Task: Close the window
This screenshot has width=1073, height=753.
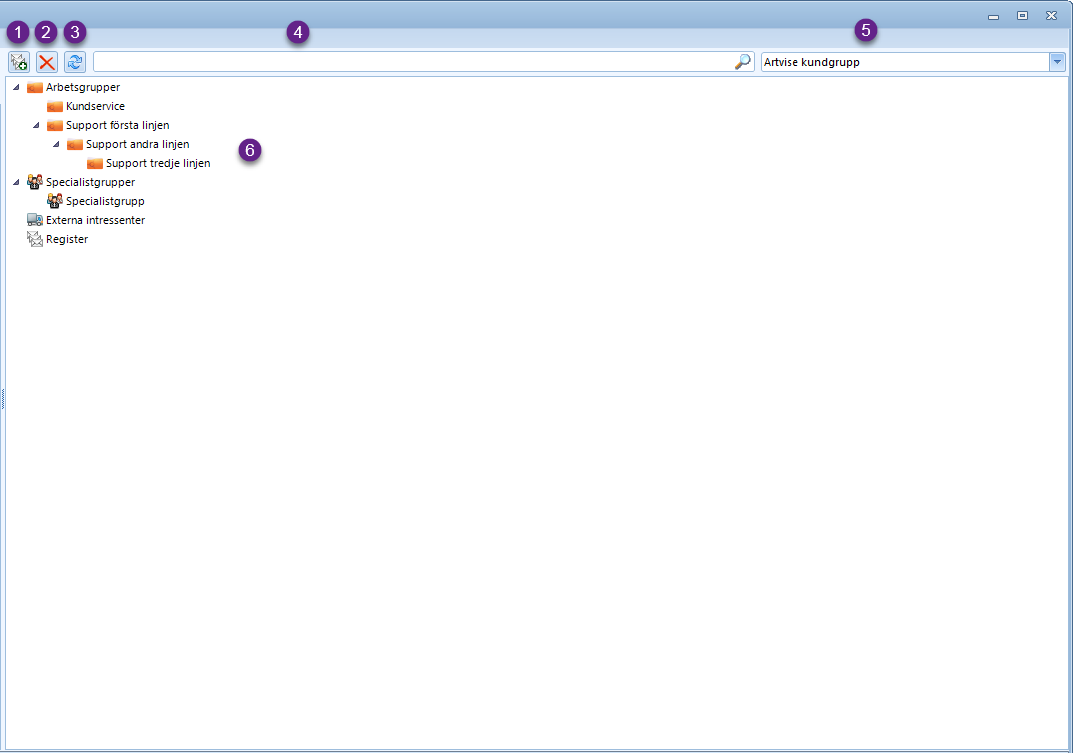Action: pyautogui.click(x=1052, y=16)
